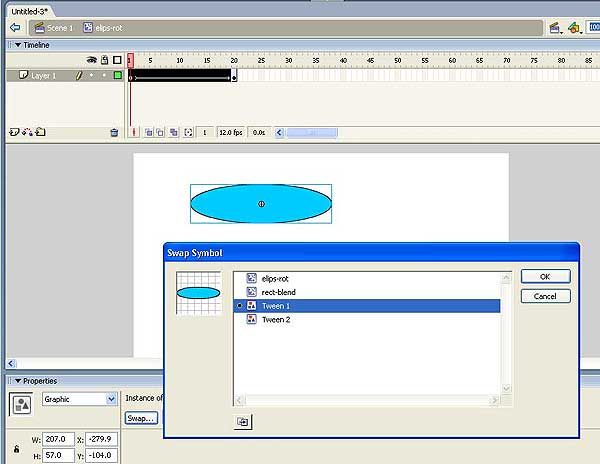
Task: Toggle the outline color square on Layer 1
Action: tap(117, 75)
